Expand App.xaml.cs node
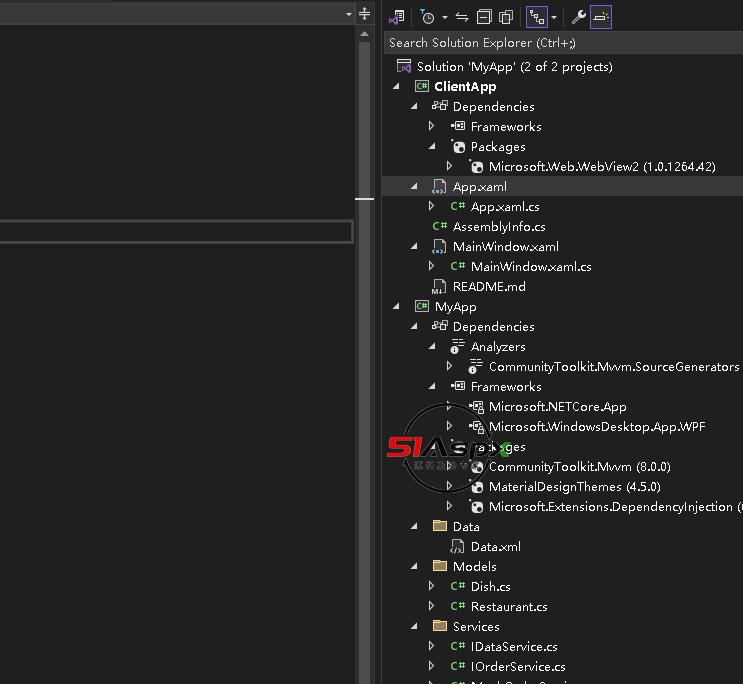Image resolution: width=743 pixels, height=684 pixels. click(x=432, y=206)
